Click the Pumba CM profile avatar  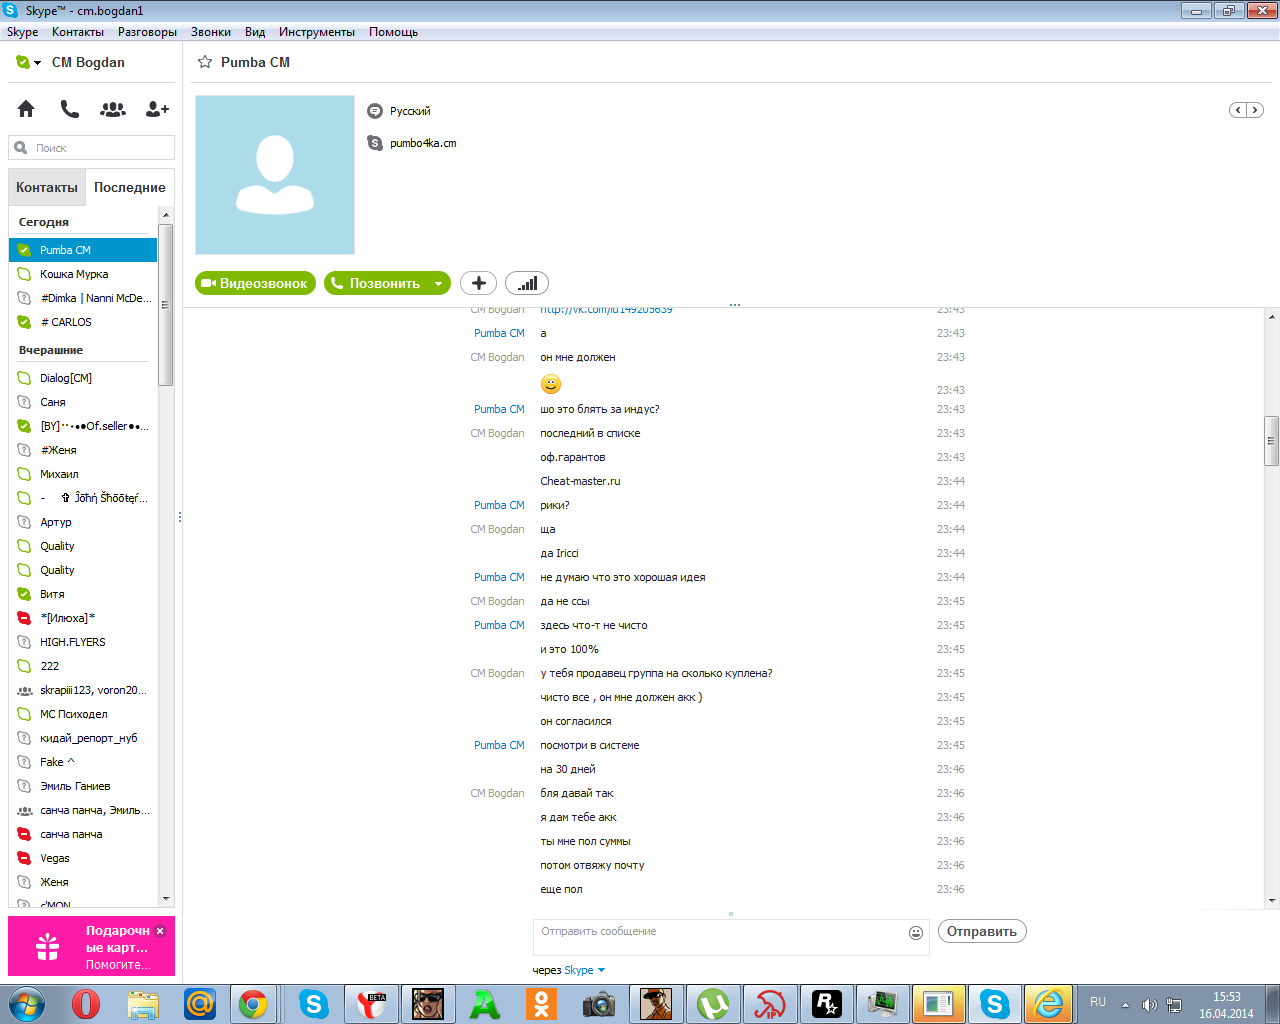(275, 175)
